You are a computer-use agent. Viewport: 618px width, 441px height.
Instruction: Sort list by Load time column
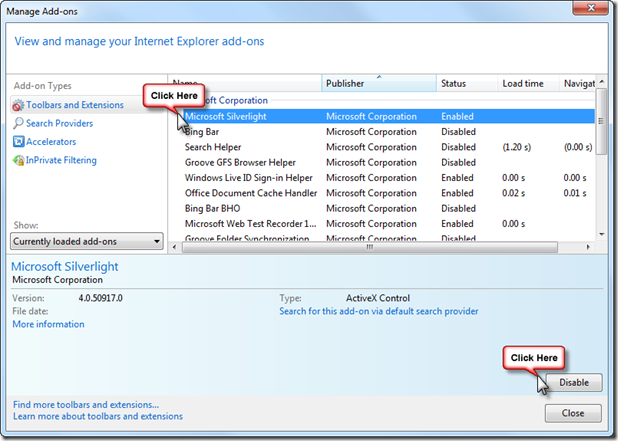click(528, 83)
